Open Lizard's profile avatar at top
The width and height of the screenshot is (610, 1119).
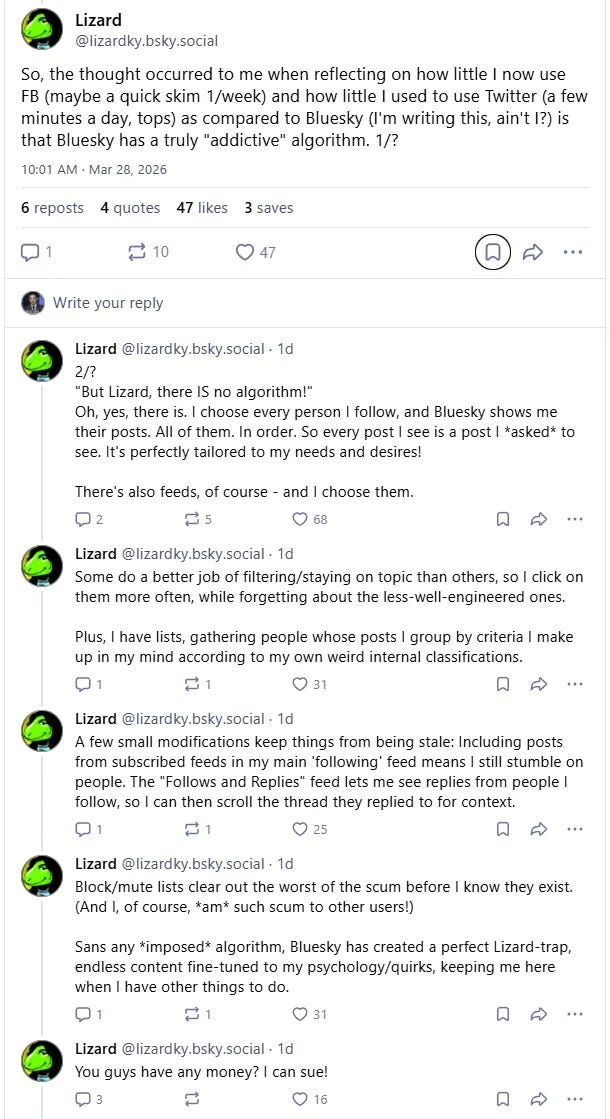click(42, 29)
